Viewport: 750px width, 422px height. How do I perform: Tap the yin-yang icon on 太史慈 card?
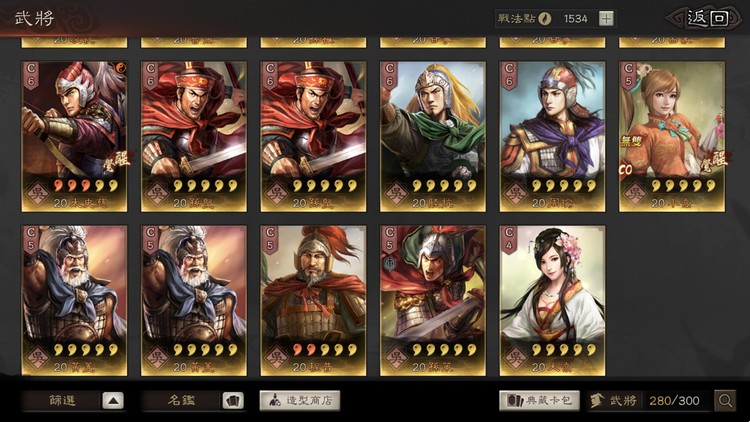[121, 67]
